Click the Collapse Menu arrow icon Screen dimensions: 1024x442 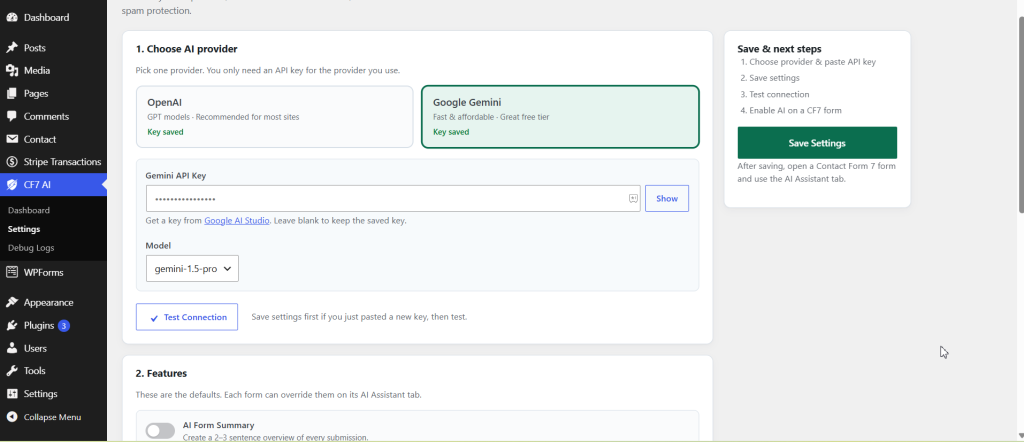(x=12, y=417)
